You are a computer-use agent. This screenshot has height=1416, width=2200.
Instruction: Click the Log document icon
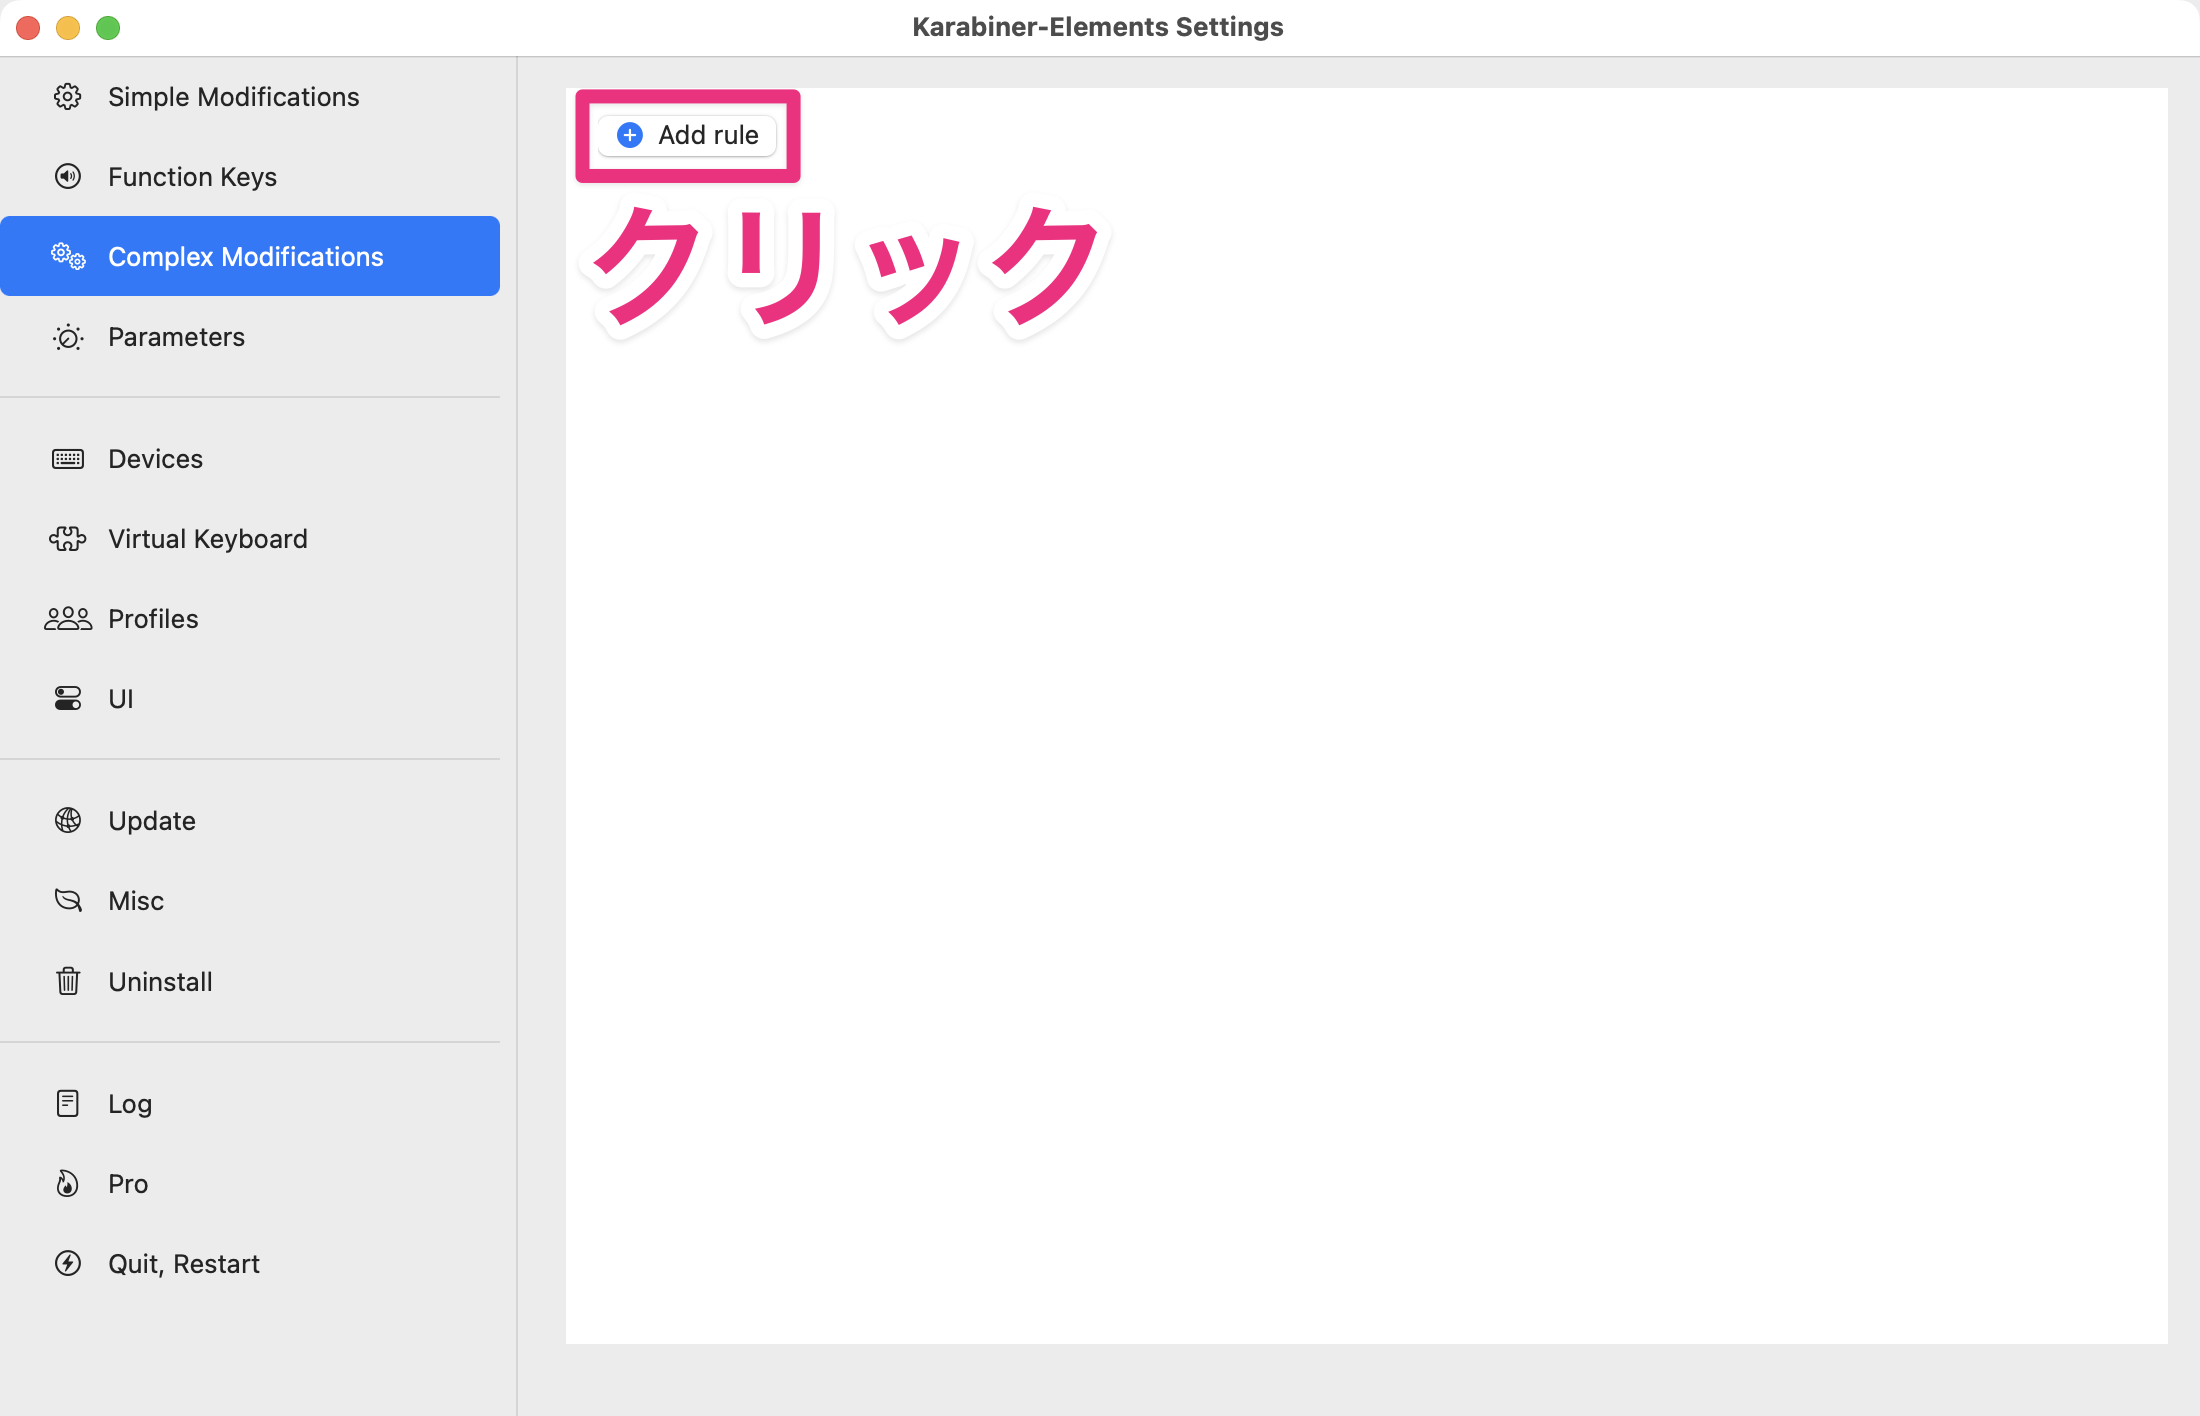pos(67,1103)
